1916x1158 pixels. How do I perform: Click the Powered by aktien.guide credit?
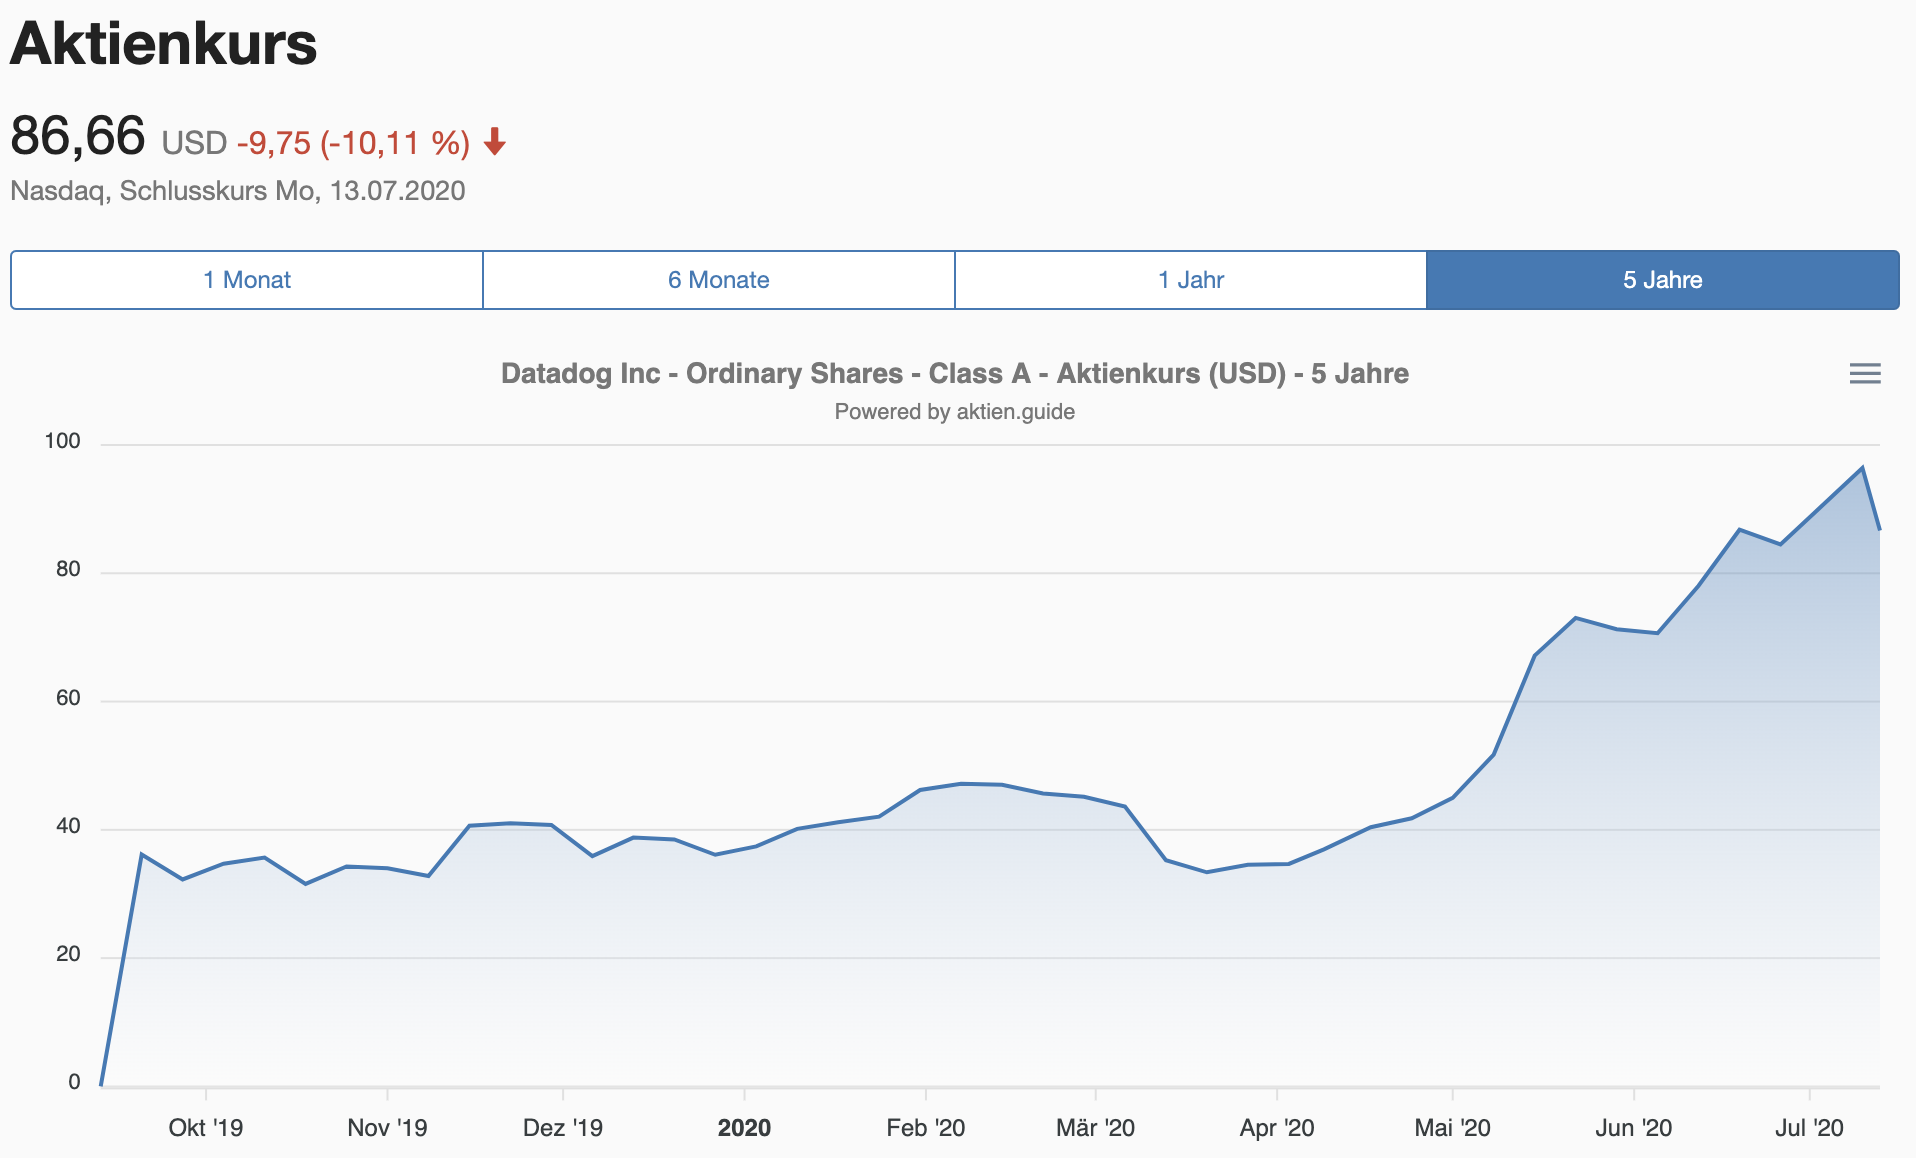pos(955,412)
